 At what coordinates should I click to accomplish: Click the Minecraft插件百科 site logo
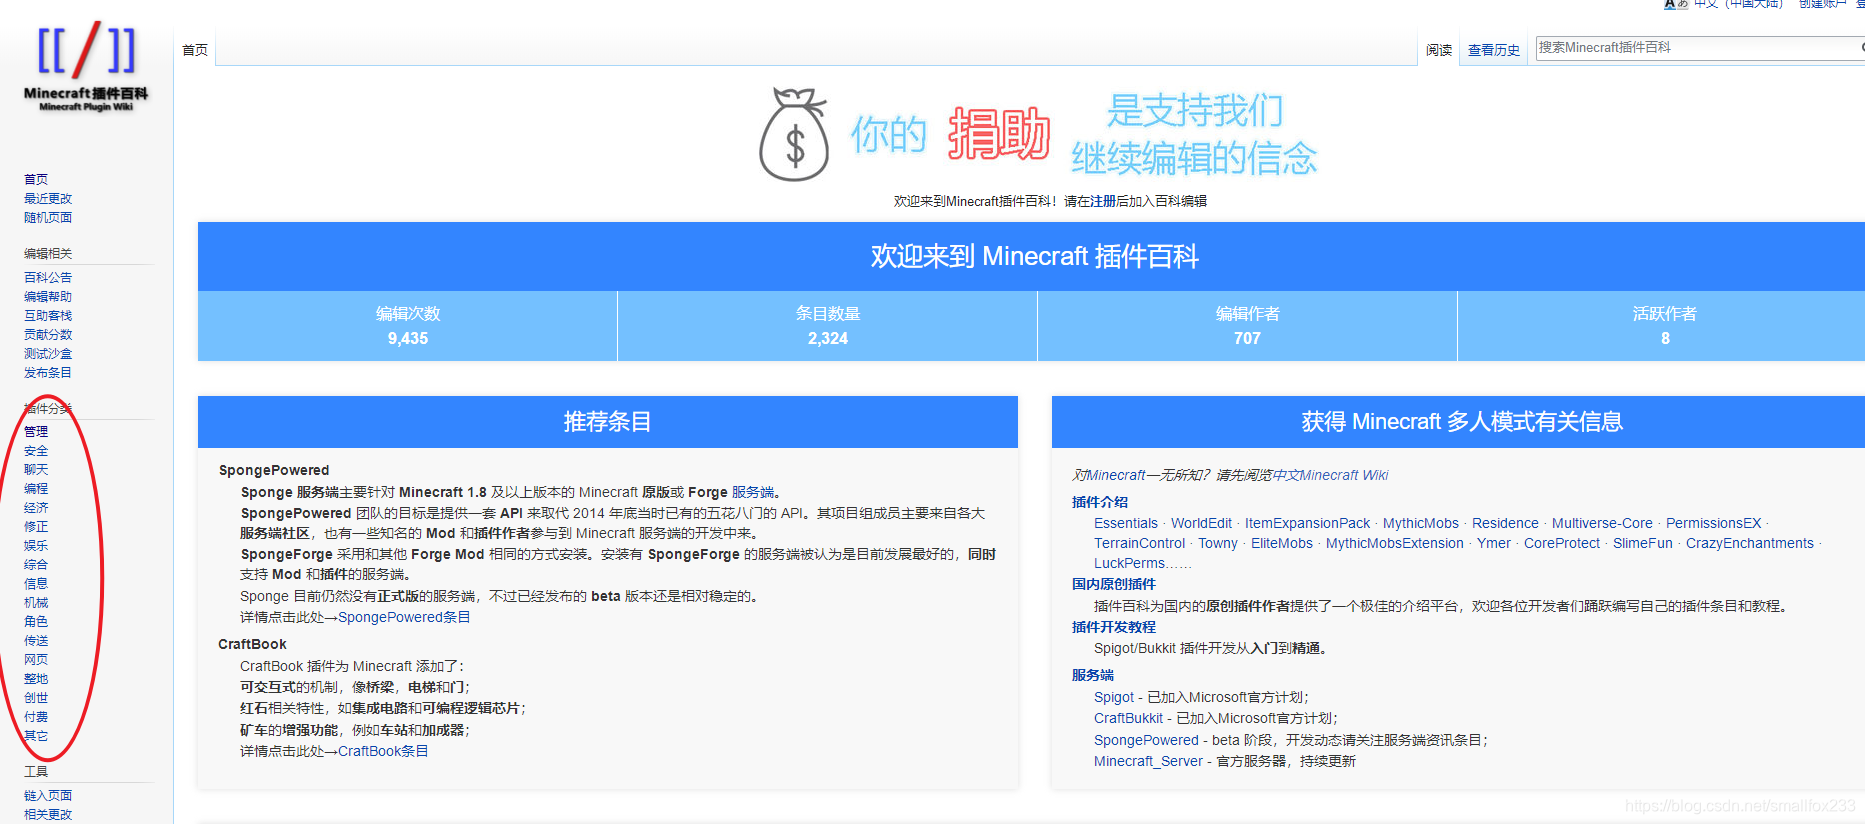[86, 66]
